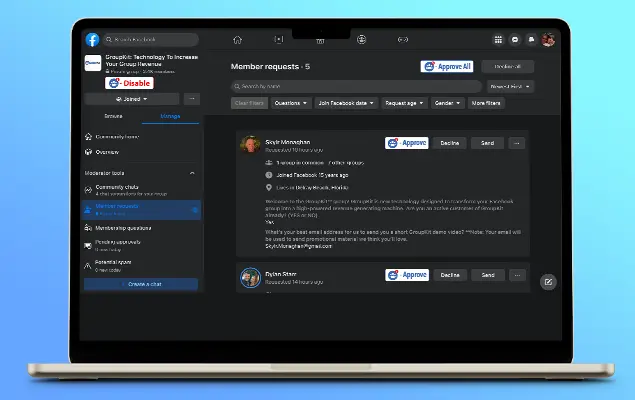This screenshot has height=400, width=635.
Task: Decline Skyir Monaghan's request
Action: click(x=450, y=143)
